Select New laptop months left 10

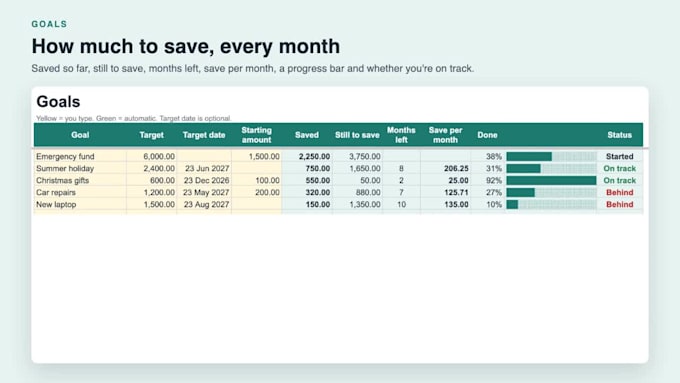tap(401, 204)
